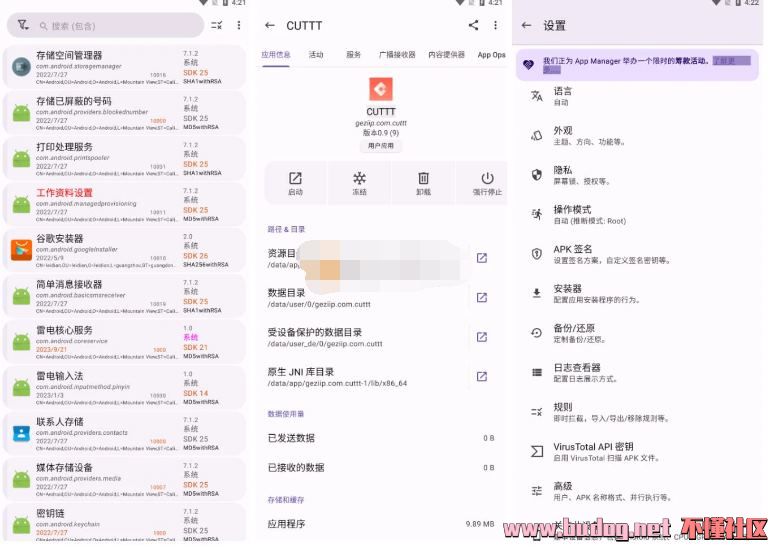
Task: Open the 资源目录 path icon
Action: 482,258
